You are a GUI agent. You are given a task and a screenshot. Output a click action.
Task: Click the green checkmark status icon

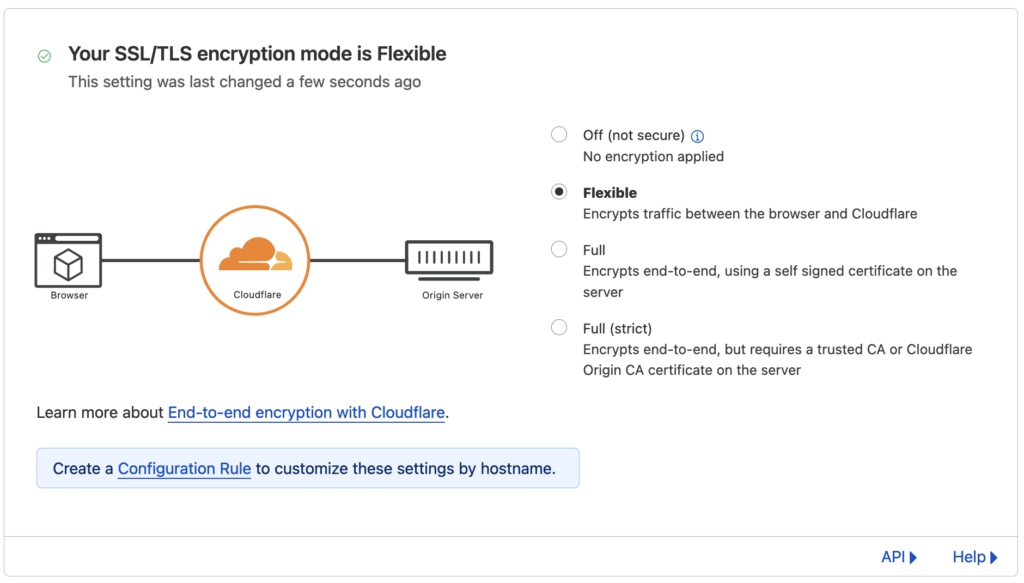(x=44, y=56)
